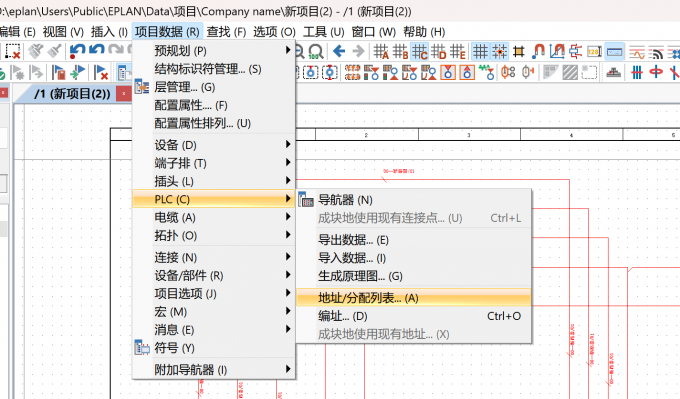Expand the 设备 (D) submenu arrow
Screen dimensions: 680x399
pyautogui.click(x=288, y=144)
